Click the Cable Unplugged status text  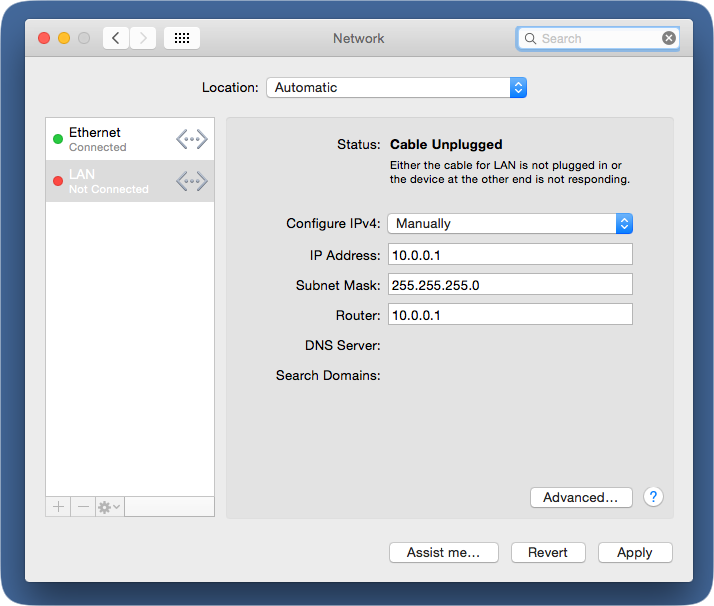pos(446,144)
